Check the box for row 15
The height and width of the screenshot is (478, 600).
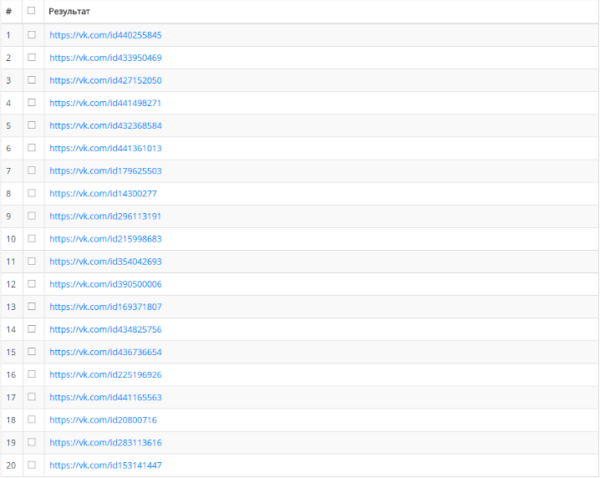coord(32,351)
